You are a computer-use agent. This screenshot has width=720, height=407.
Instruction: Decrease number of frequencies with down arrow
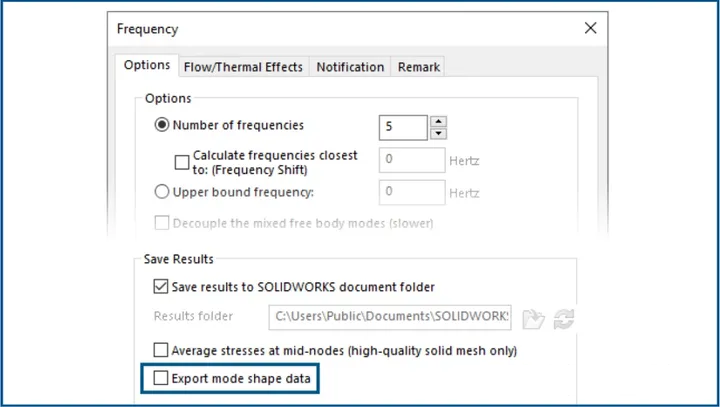point(439,134)
